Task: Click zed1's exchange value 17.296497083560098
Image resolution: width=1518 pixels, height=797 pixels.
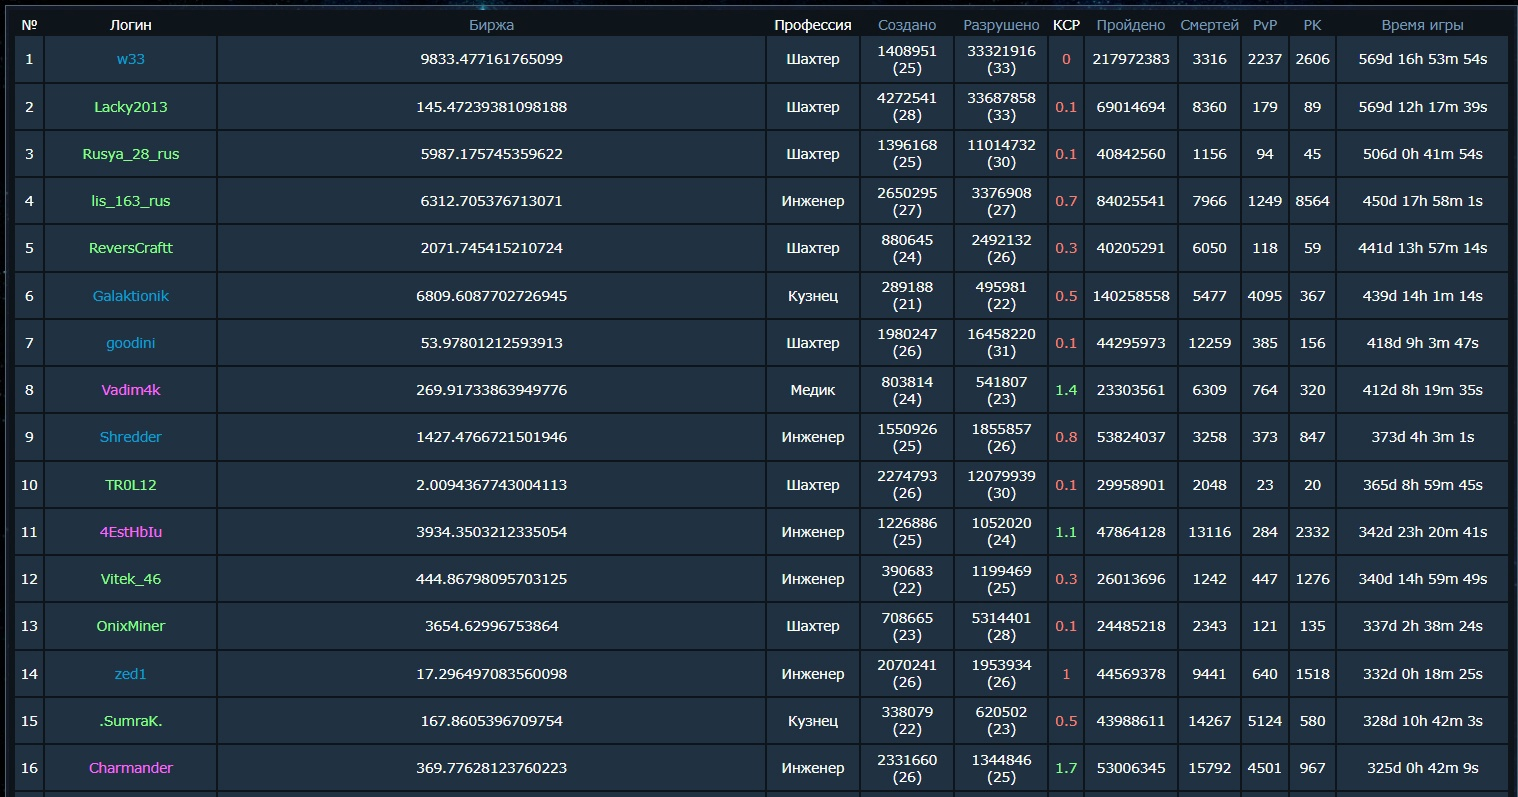Action: [491, 674]
